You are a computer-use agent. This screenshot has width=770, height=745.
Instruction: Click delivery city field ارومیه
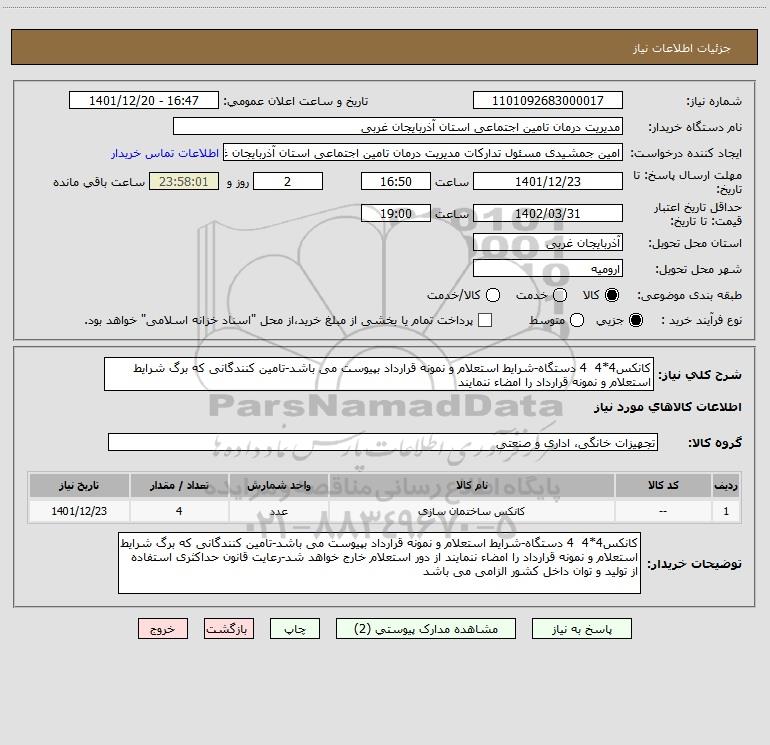(548, 268)
